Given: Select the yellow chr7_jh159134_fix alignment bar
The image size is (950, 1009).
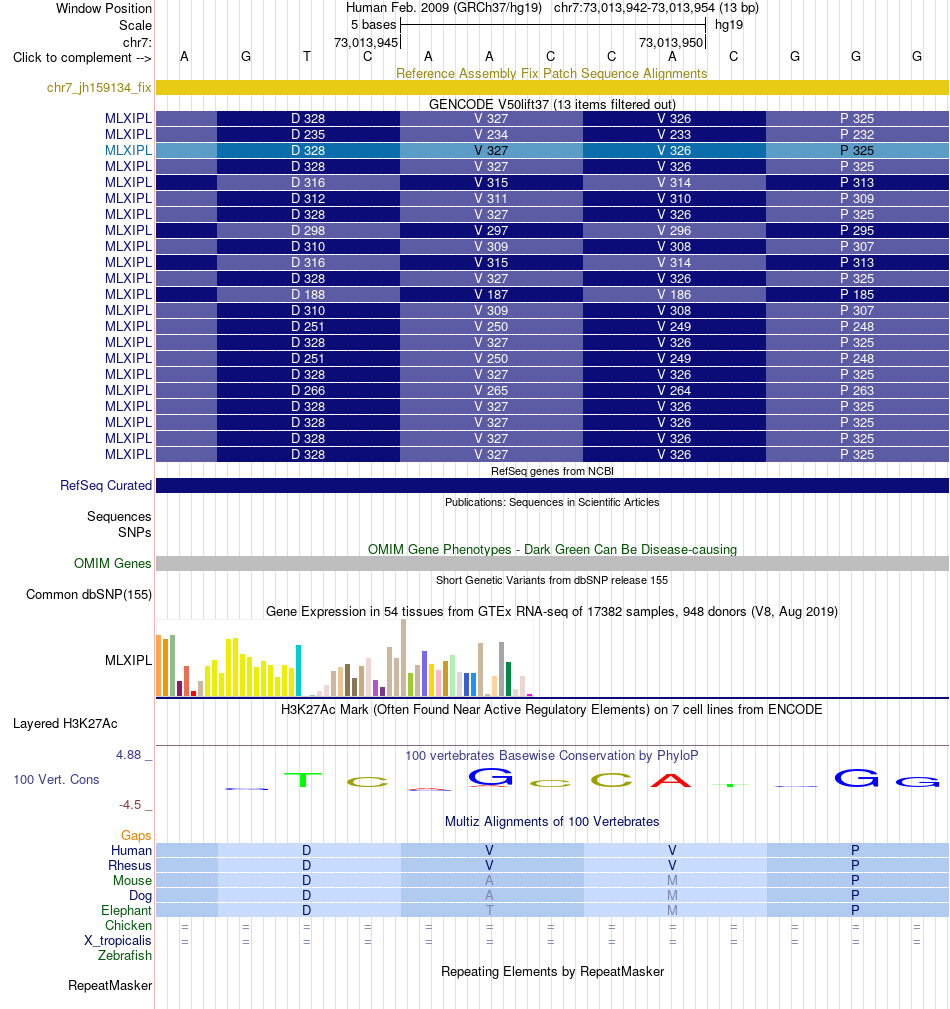Looking at the screenshot, I should pos(552,88).
